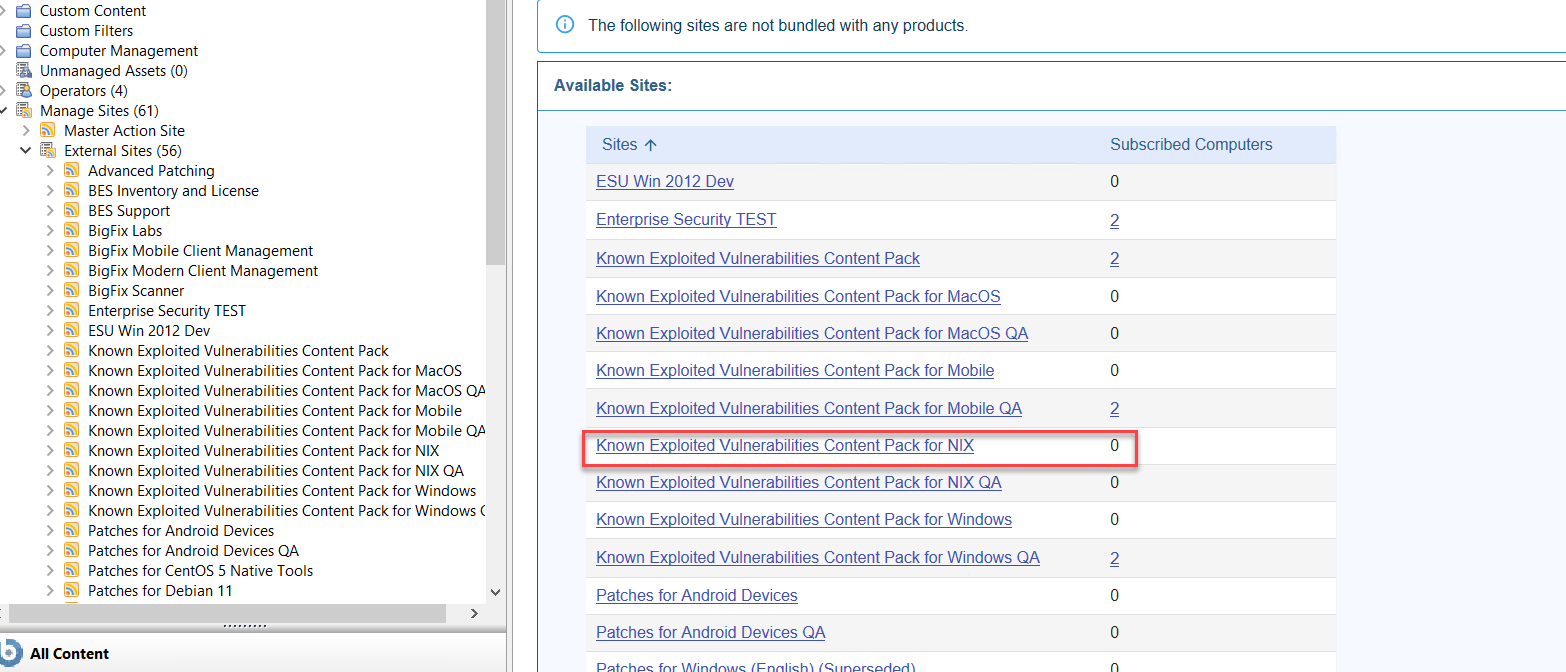
Task: Click the Operators icon in the sidebar
Action: tap(22, 90)
